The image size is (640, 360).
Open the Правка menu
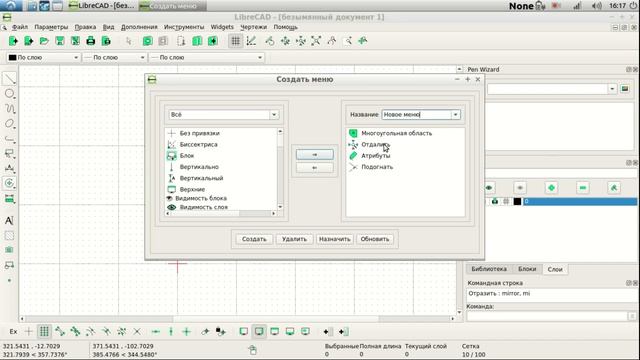pos(85,27)
